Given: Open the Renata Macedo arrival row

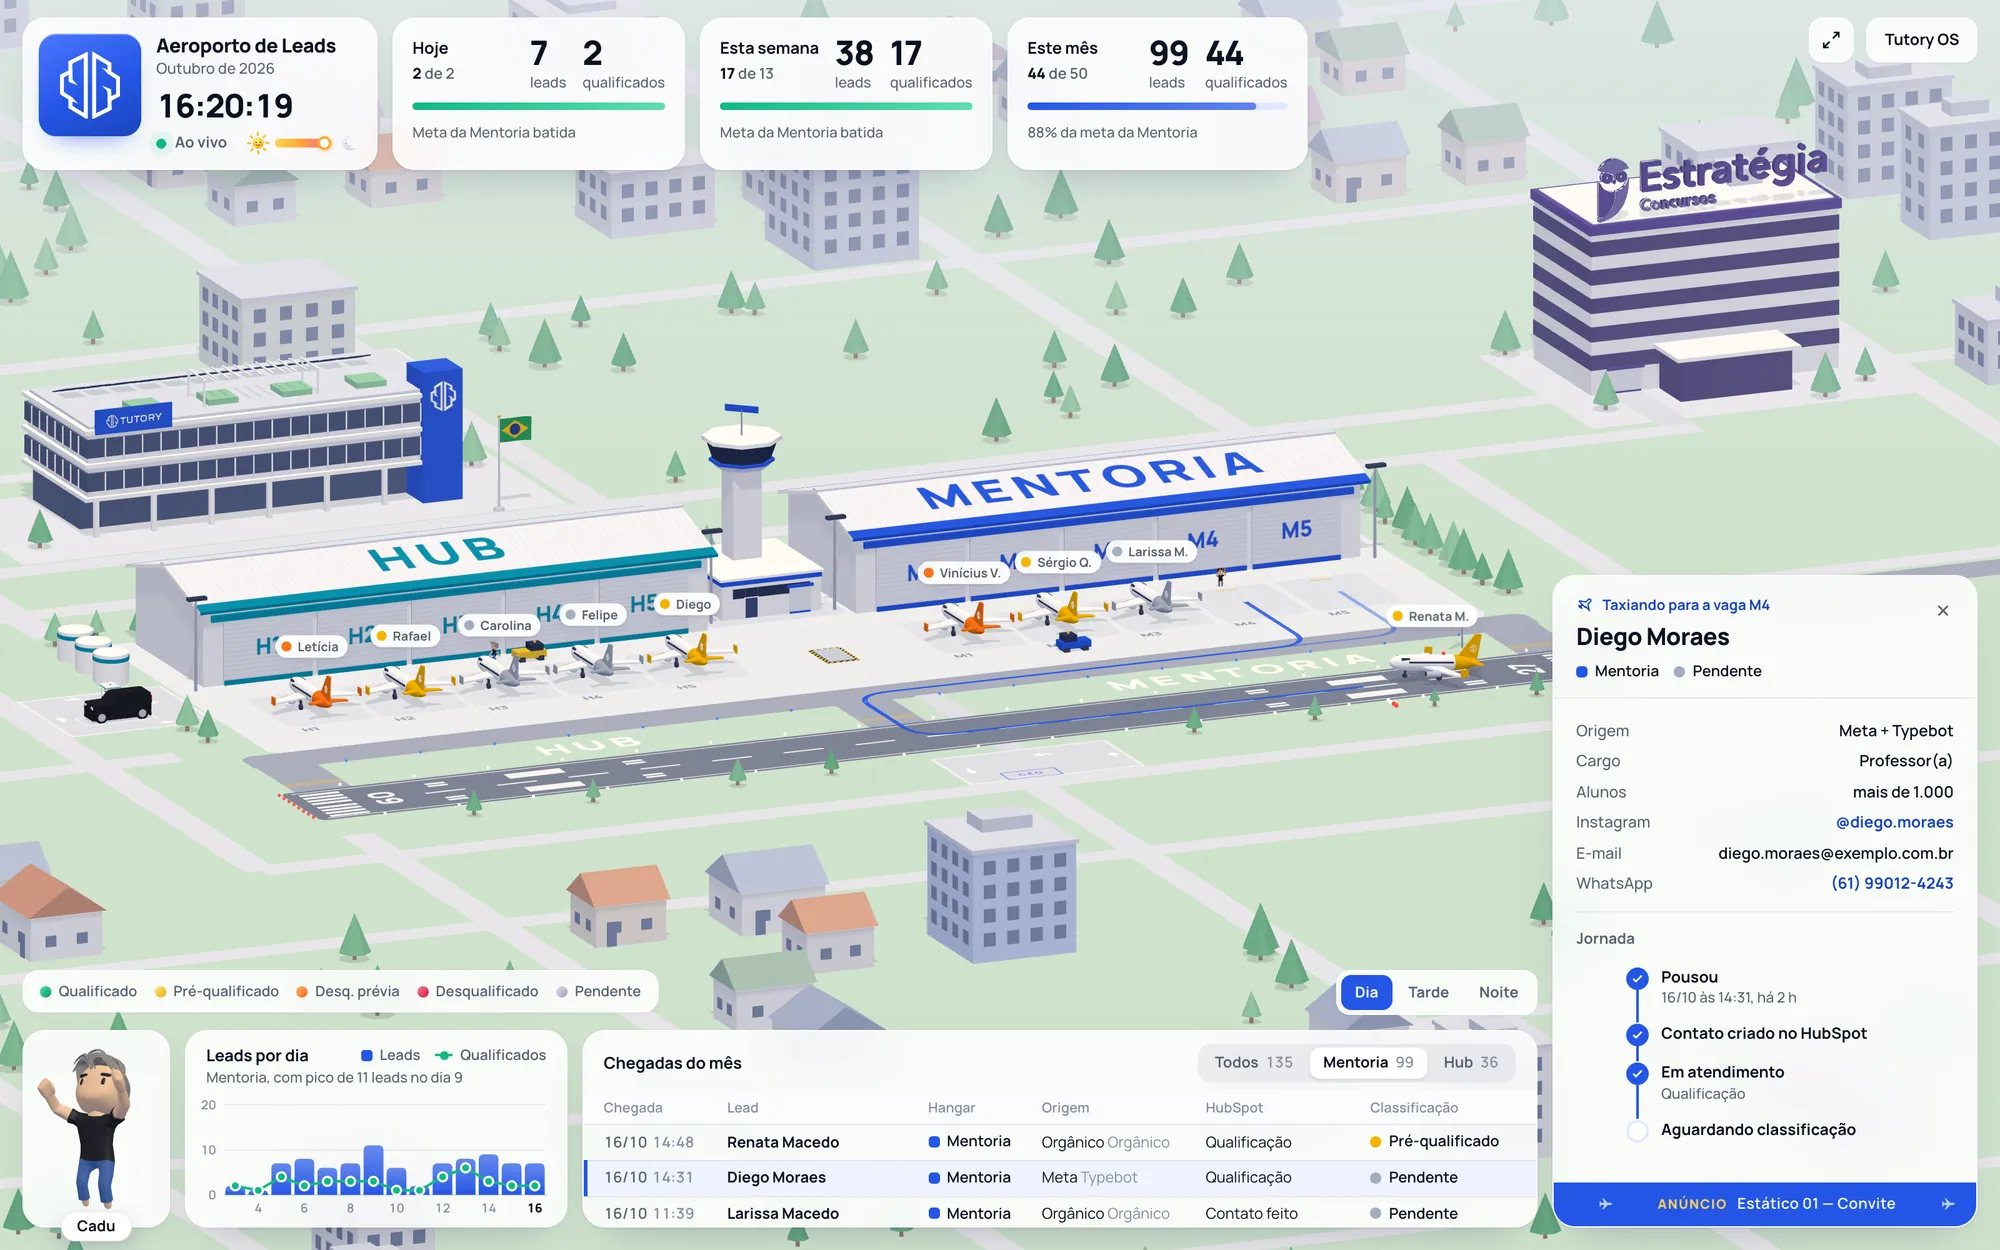Looking at the screenshot, I should tap(1060, 1142).
